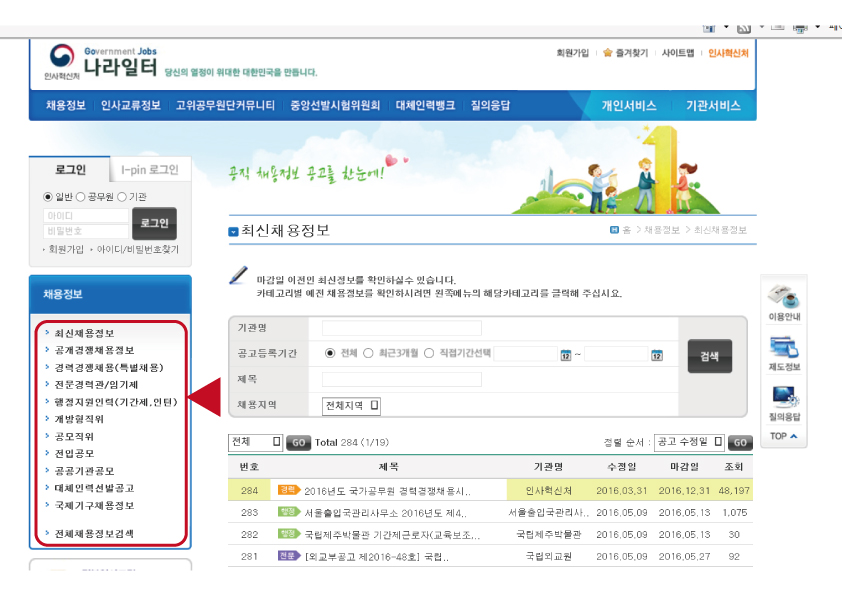Open 공공기관공모 in sidebar

tap(84, 470)
